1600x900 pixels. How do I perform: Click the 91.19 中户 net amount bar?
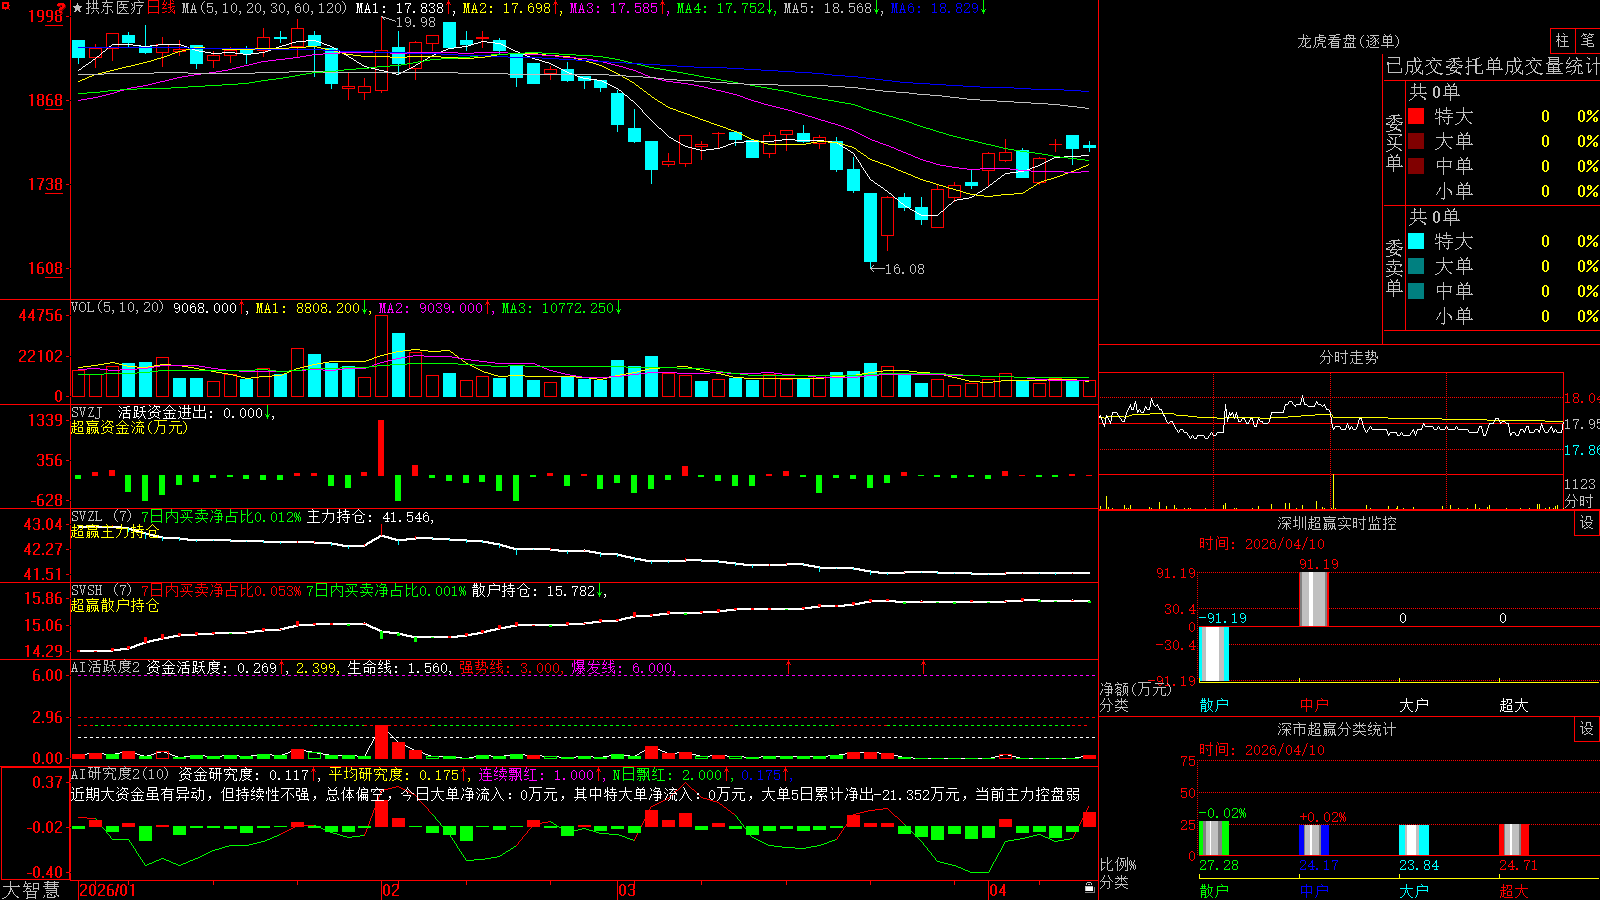(1314, 599)
